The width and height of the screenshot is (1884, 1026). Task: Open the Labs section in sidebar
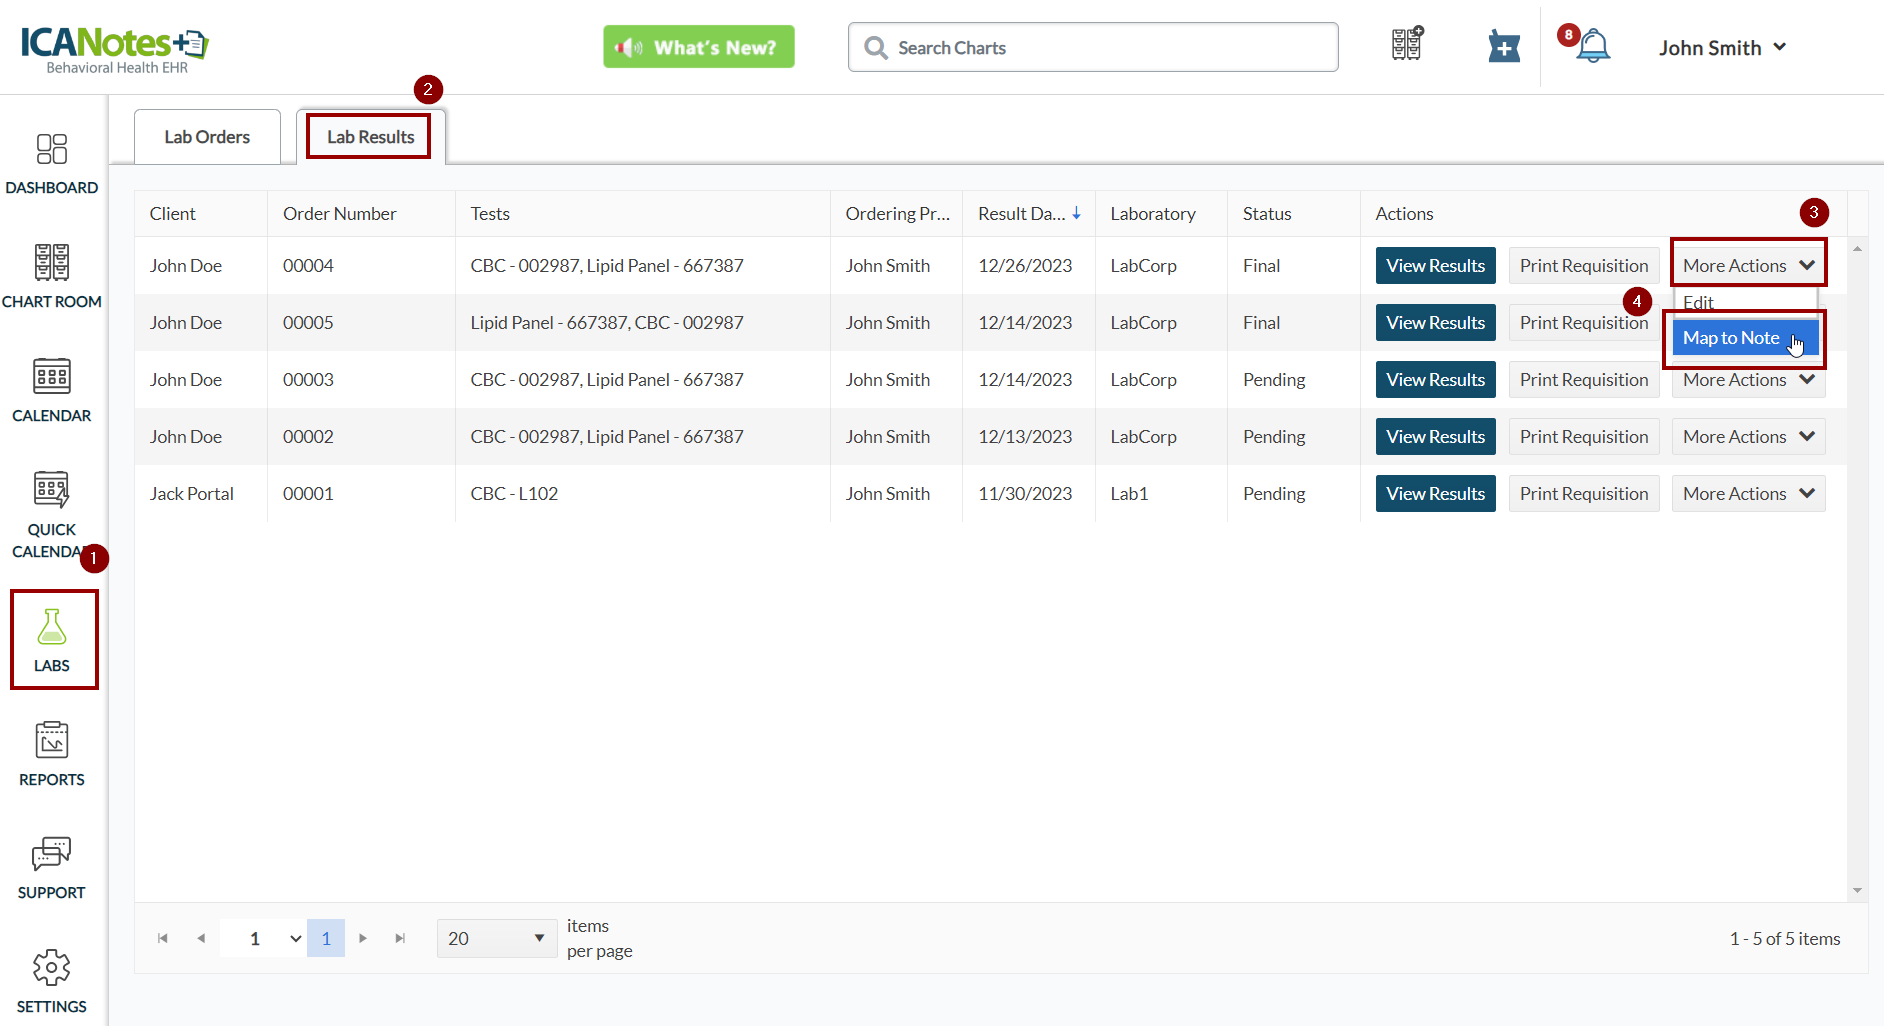point(53,640)
